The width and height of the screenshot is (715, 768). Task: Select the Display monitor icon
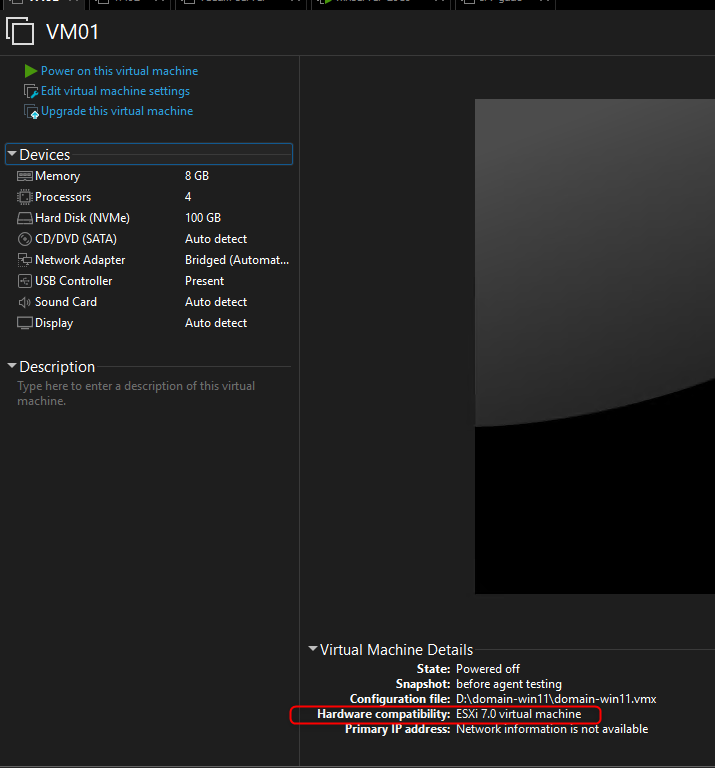(x=24, y=323)
